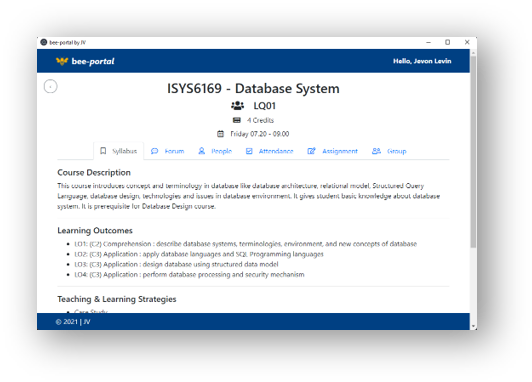The height and width of the screenshot is (382, 532).
Task: Open the Syllabus tab
Action: coord(118,151)
